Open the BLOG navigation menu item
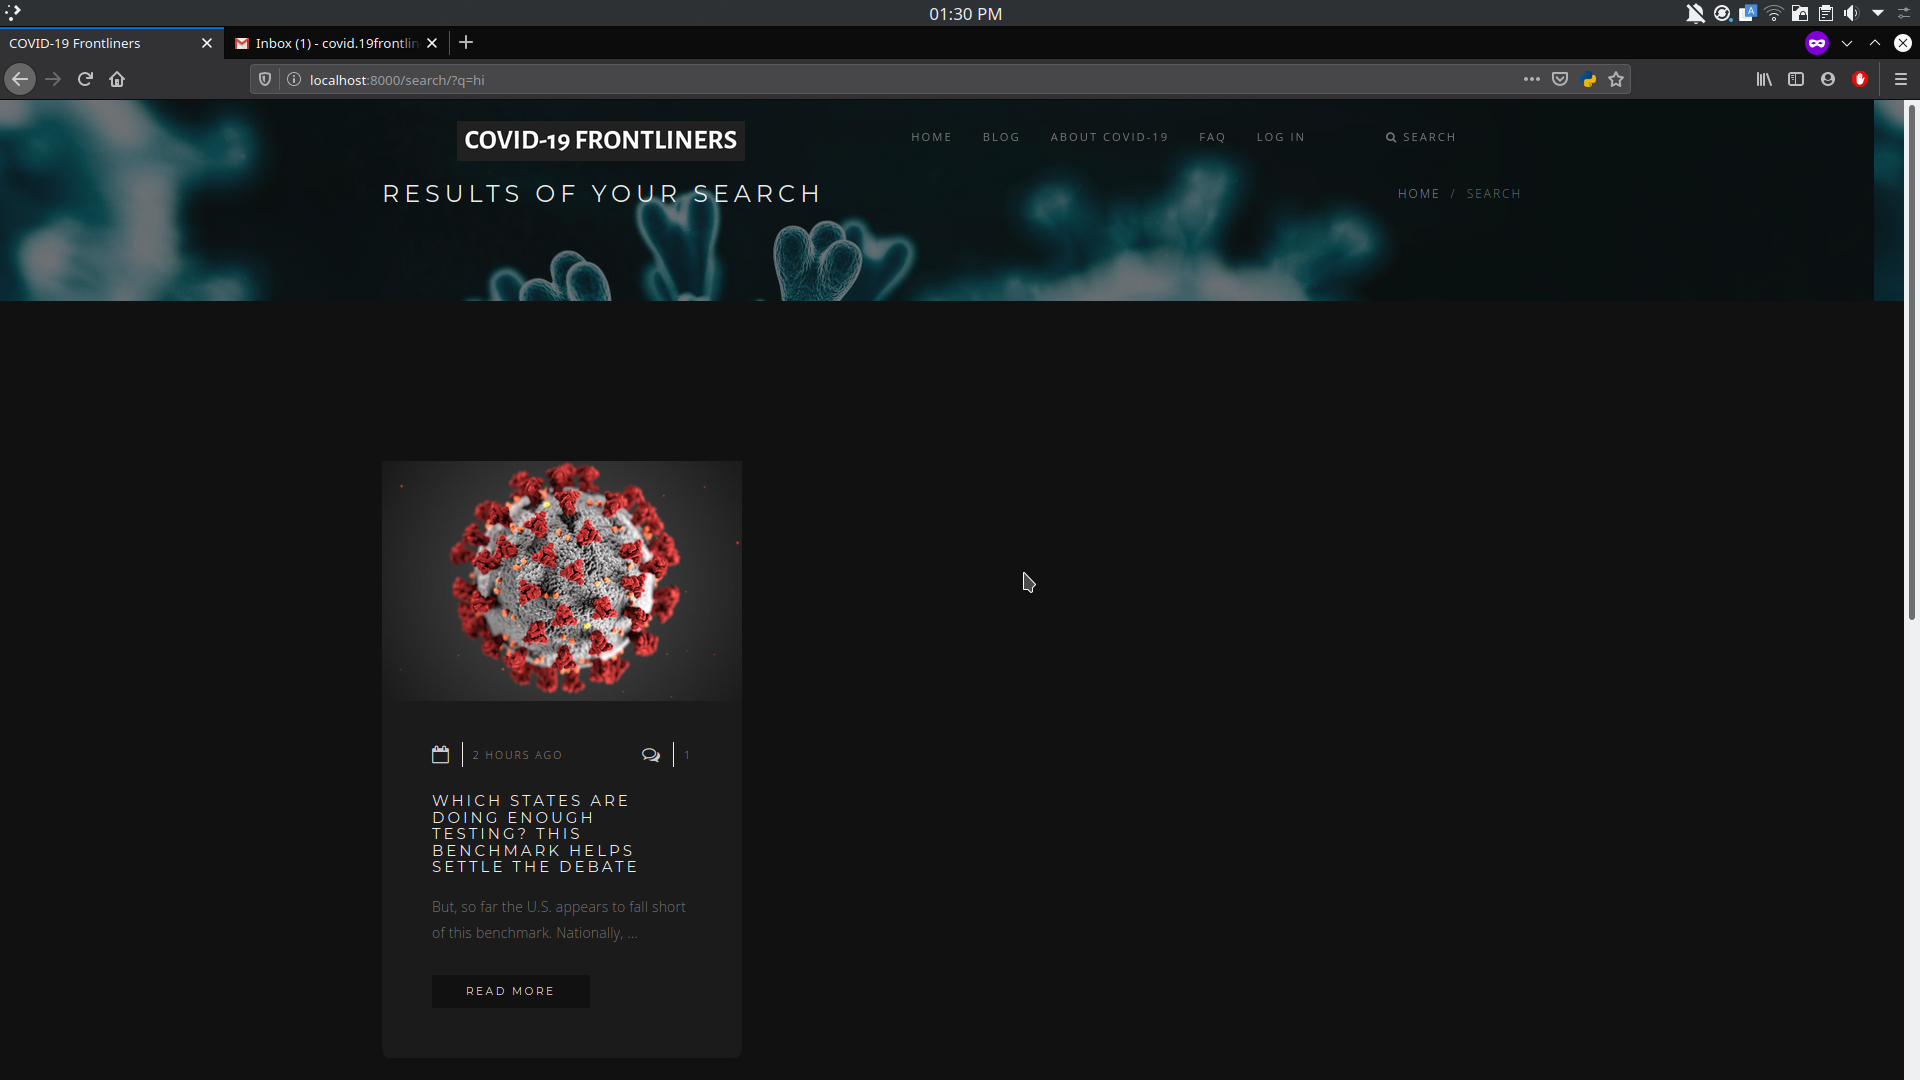 coord(1001,137)
